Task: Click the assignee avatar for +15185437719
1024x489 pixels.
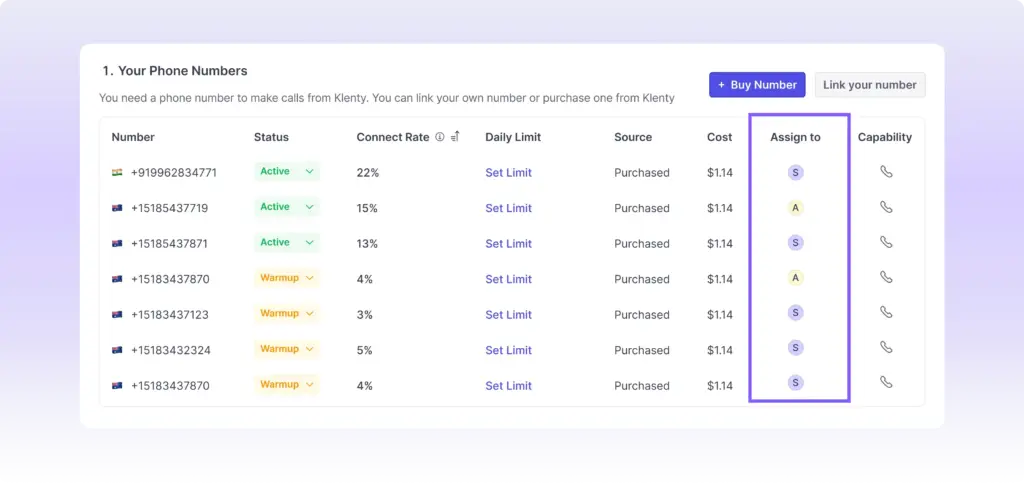Action: pos(796,208)
